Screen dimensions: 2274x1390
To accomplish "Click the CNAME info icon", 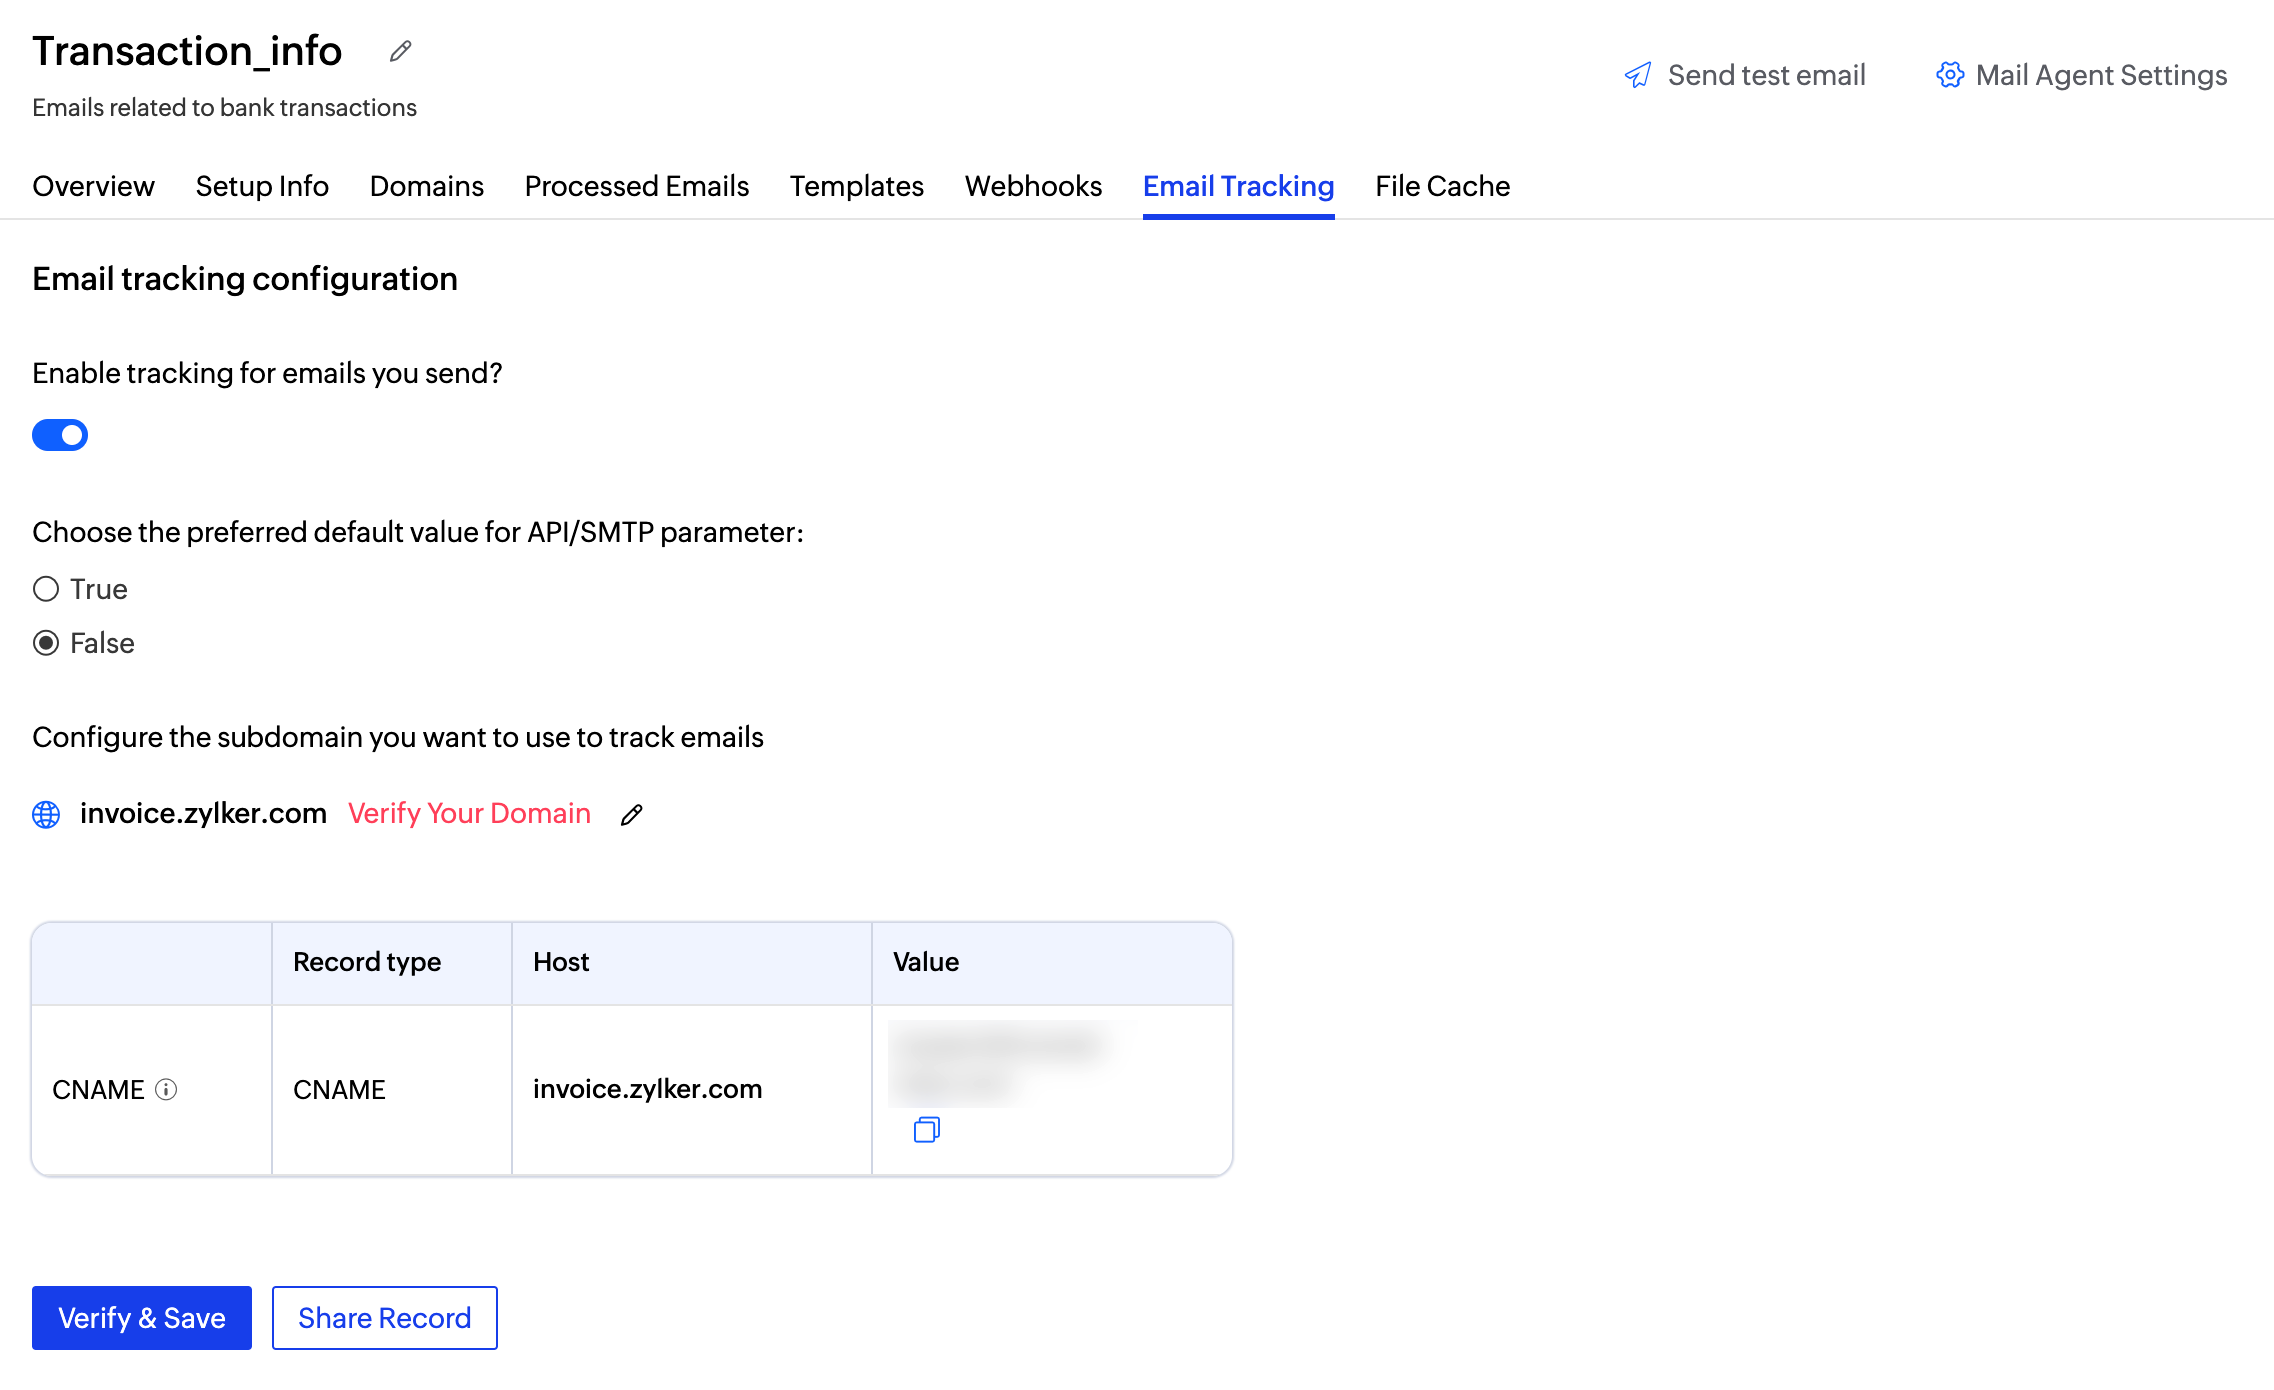I will [x=167, y=1089].
